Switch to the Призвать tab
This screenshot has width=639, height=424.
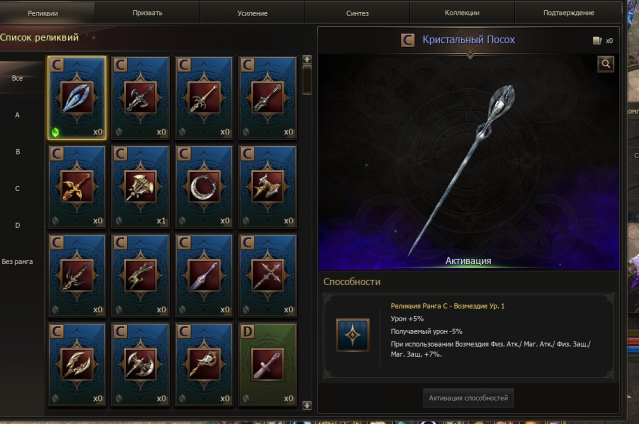(147, 13)
